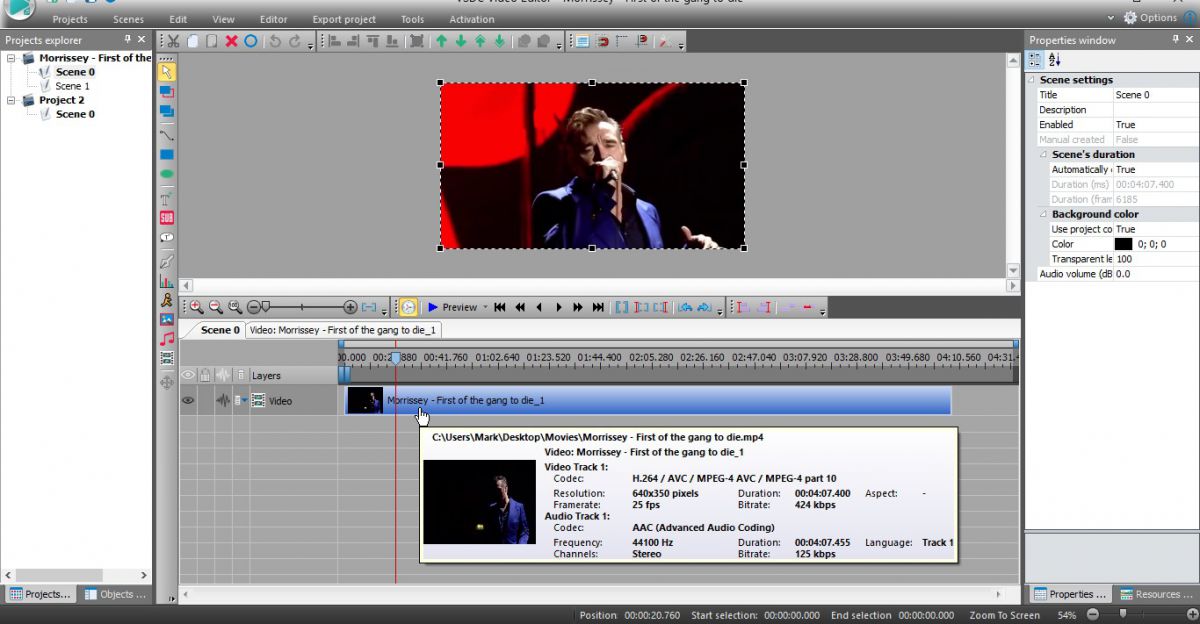Click the red Delete X icon
The image size is (1200, 624).
click(x=231, y=41)
